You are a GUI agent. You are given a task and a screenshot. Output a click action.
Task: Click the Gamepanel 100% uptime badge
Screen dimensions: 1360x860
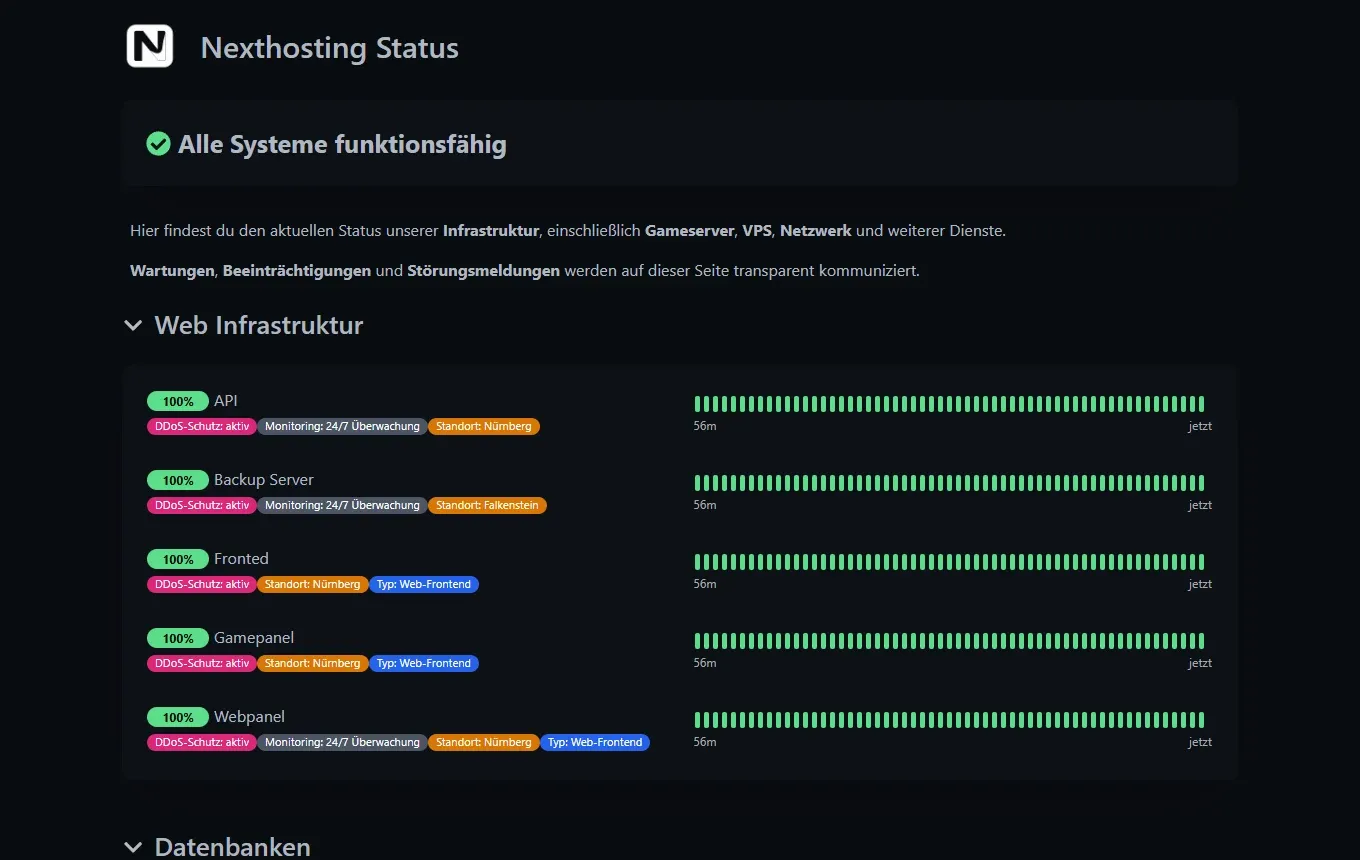click(x=178, y=638)
